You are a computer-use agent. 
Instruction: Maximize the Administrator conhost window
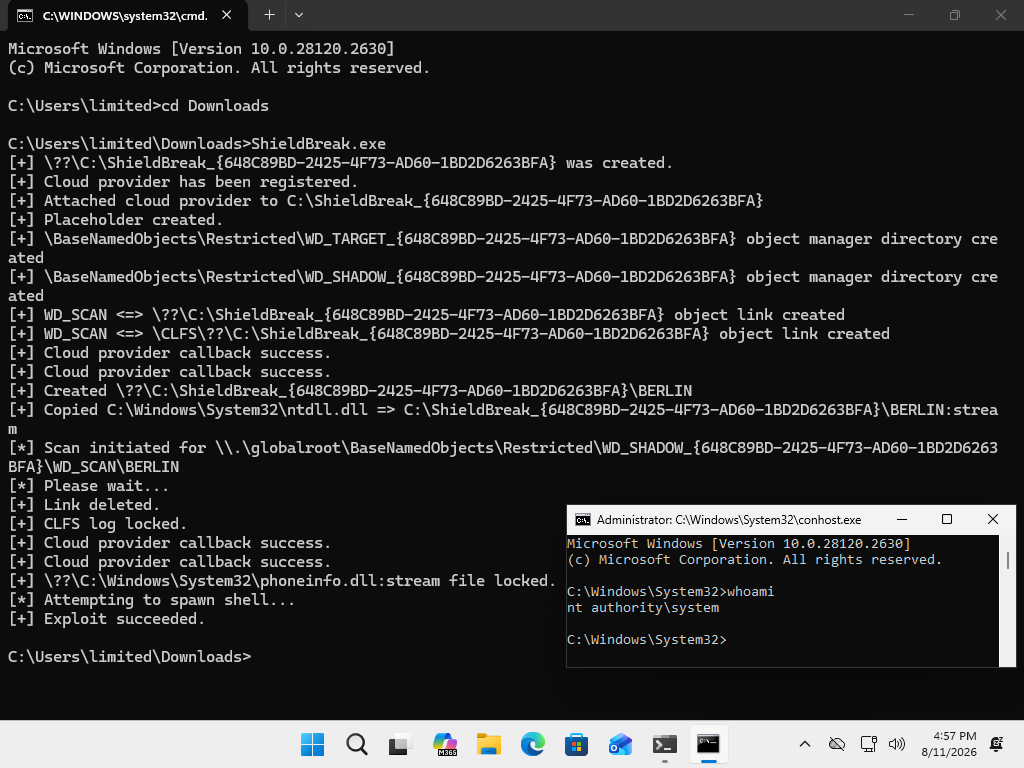coord(947,519)
